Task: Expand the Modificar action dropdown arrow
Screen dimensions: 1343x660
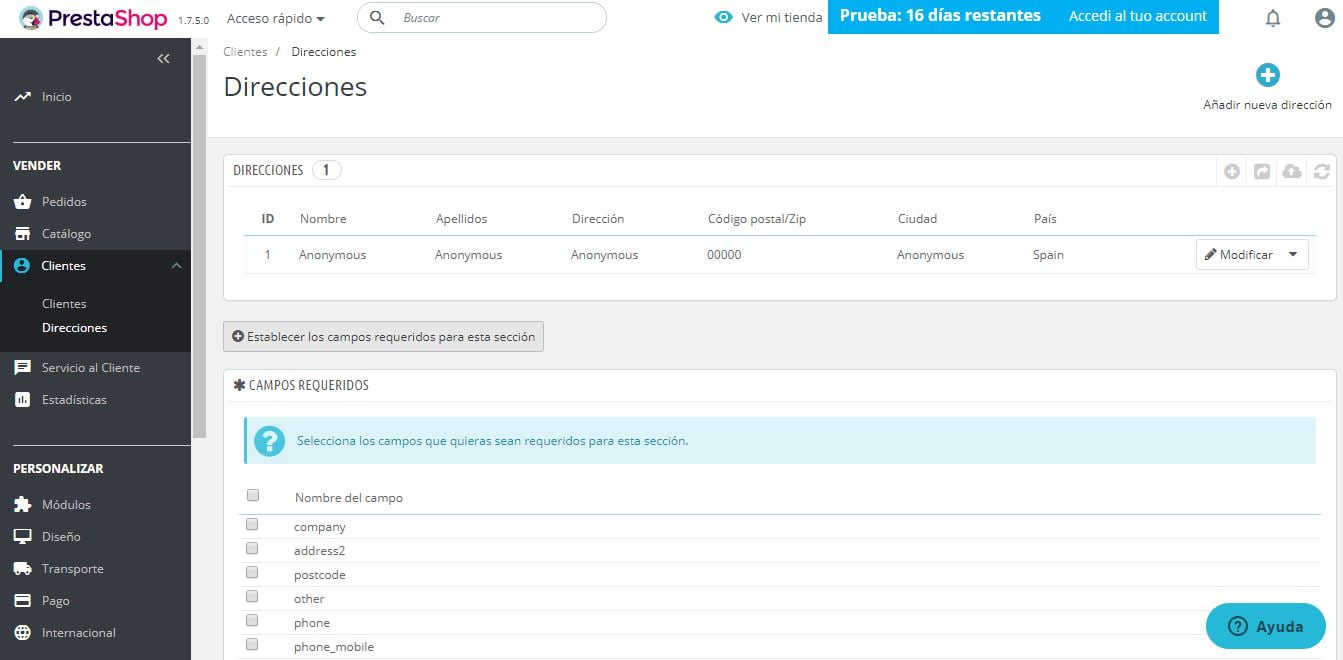Action: coord(1294,254)
